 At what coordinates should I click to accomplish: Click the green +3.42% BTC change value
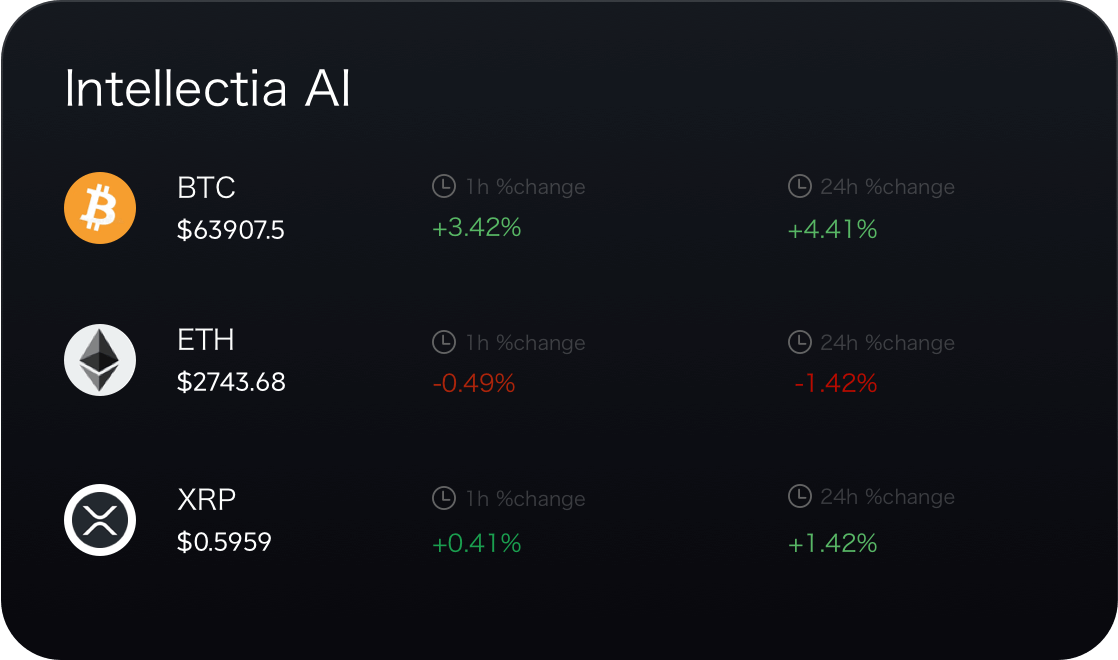(x=477, y=228)
